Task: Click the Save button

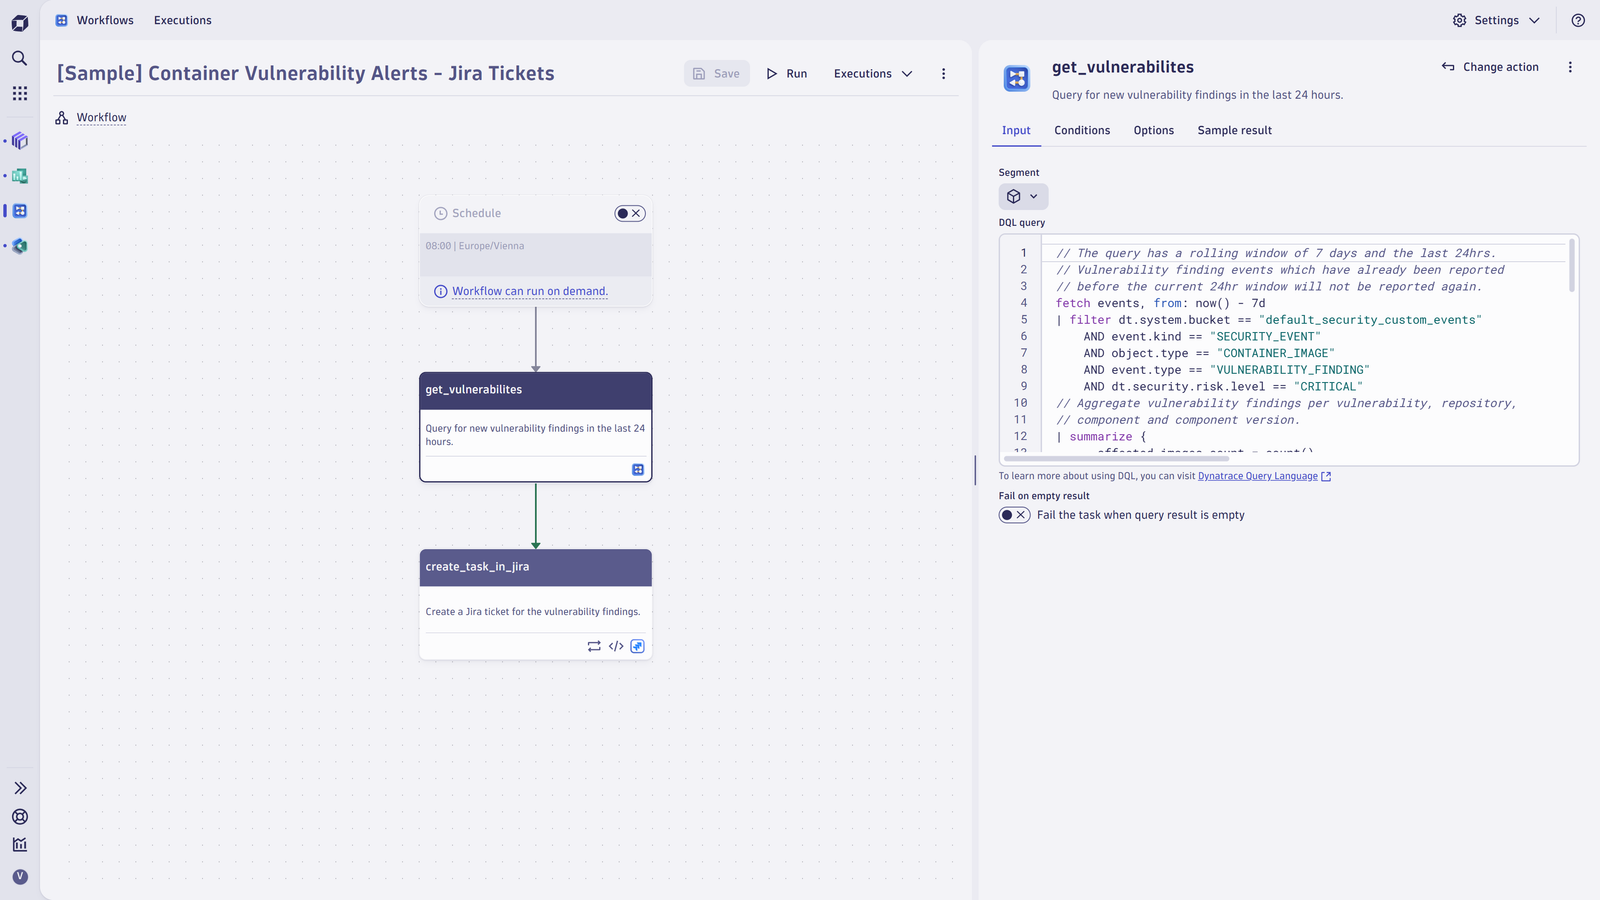Action: point(717,74)
